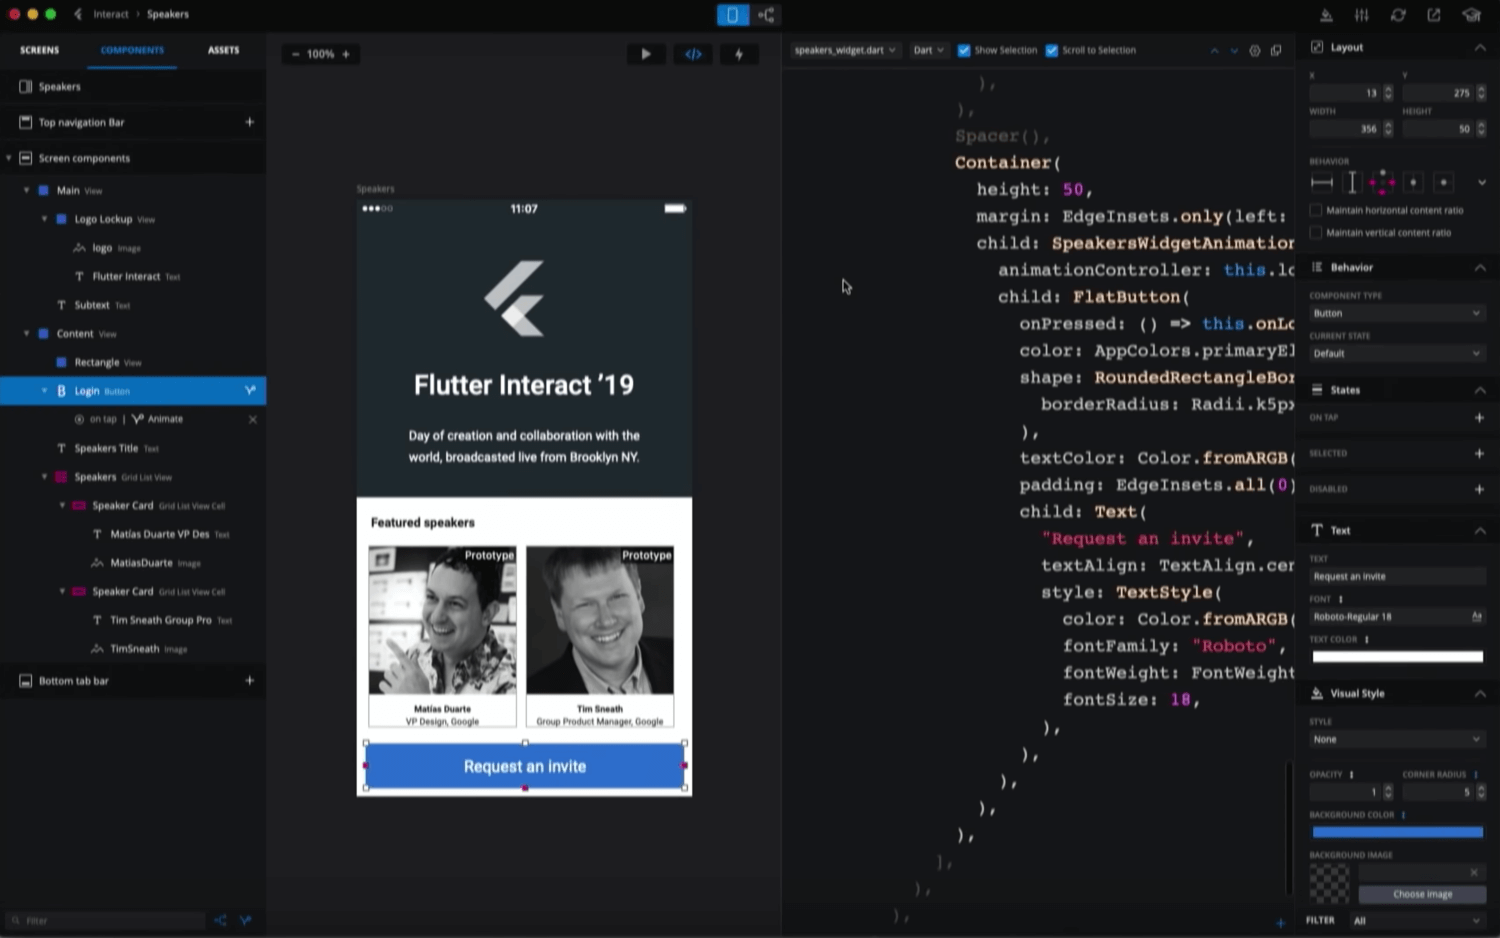This screenshot has width=1500, height=938.
Task: Collapse the Speakers grid list tree item
Action: [x=45, y=477]
